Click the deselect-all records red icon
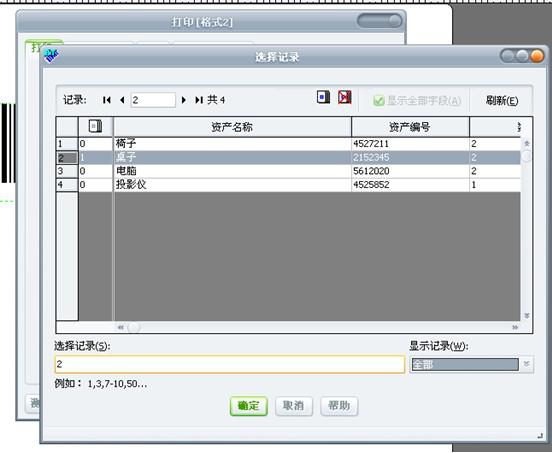This screenshot has height=453, width=552. [x=345, y=97]
